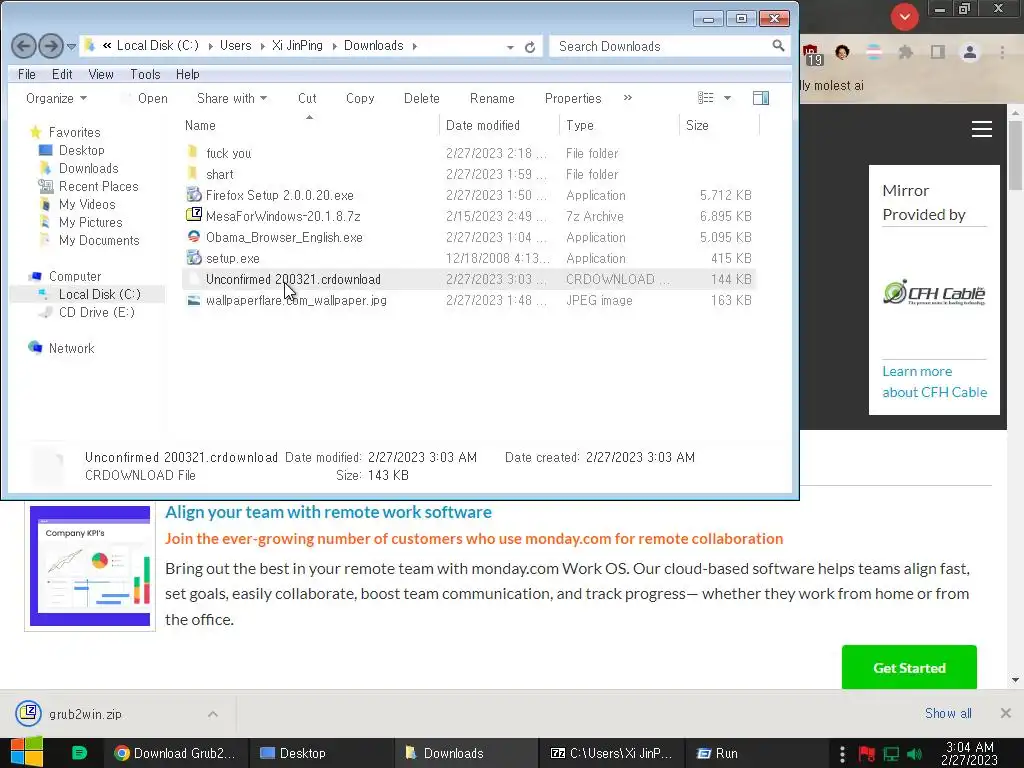Screen dimensions: 1024x768
Task: Open Chrome extensions puzzle icon
Action: pyautogui.click(x=905, y=52)
